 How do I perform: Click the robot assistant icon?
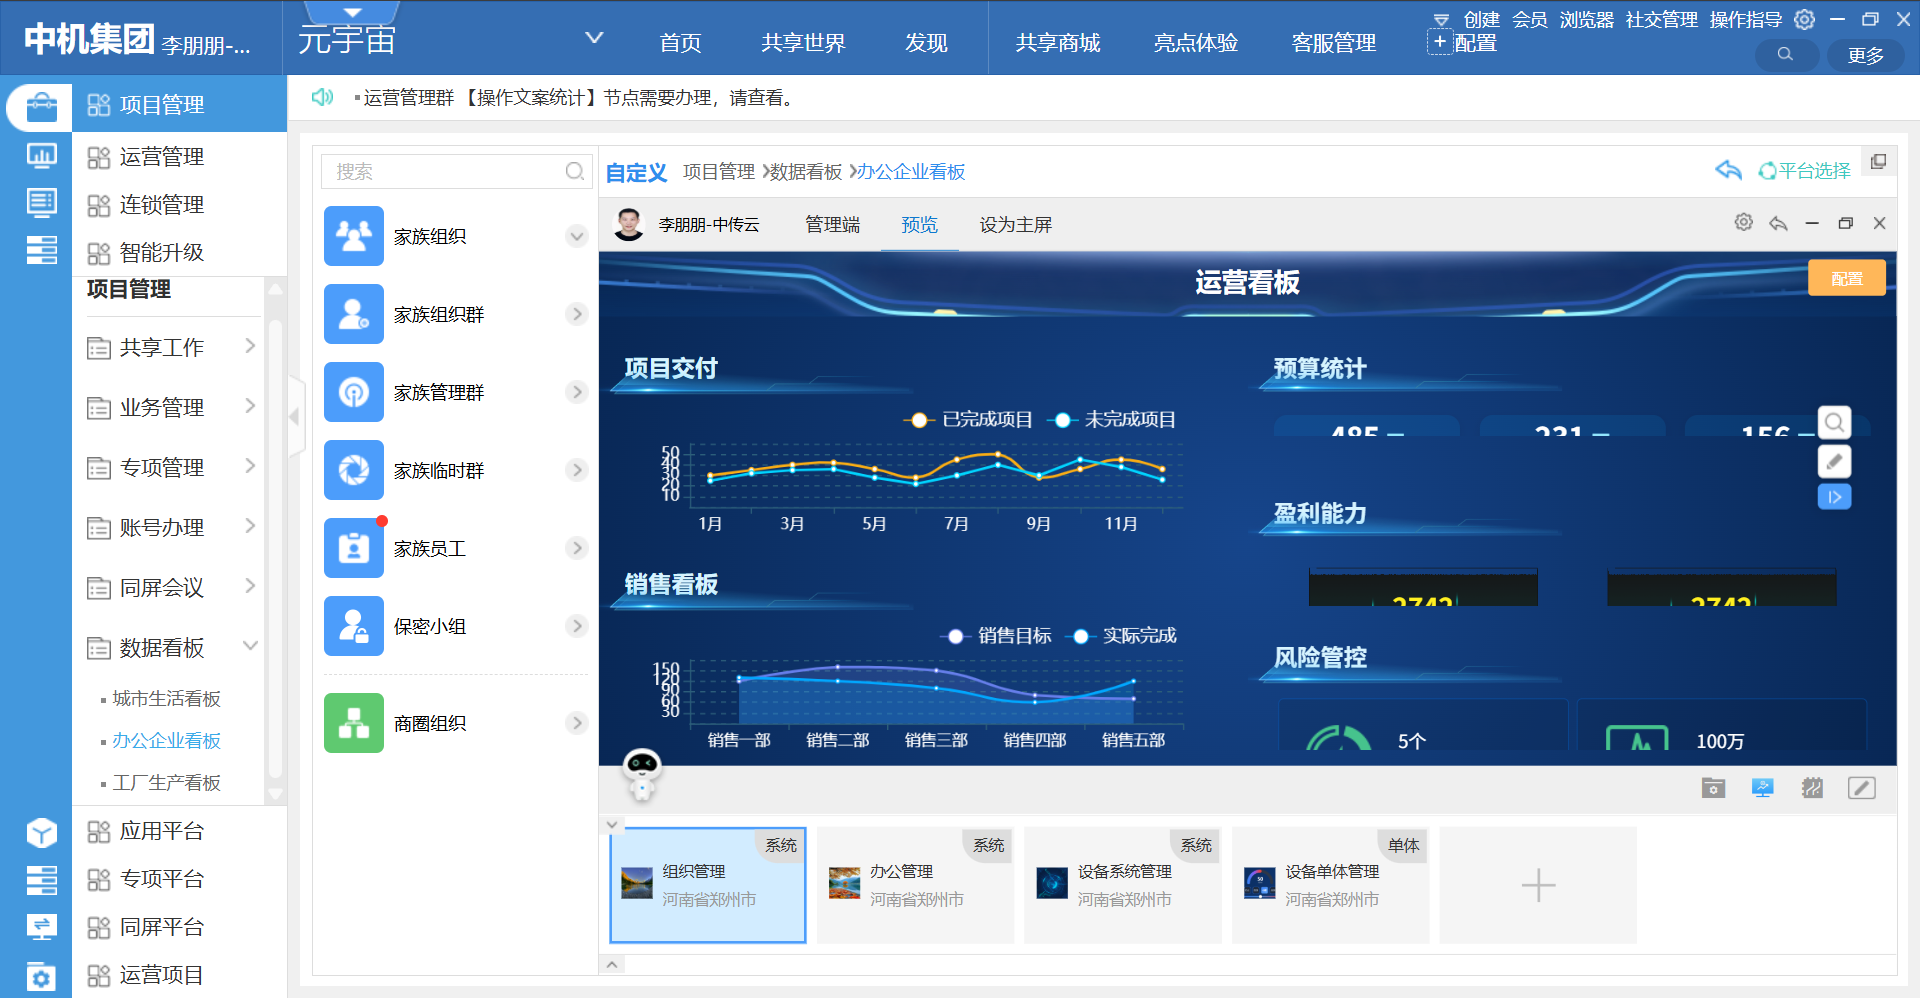641,773
